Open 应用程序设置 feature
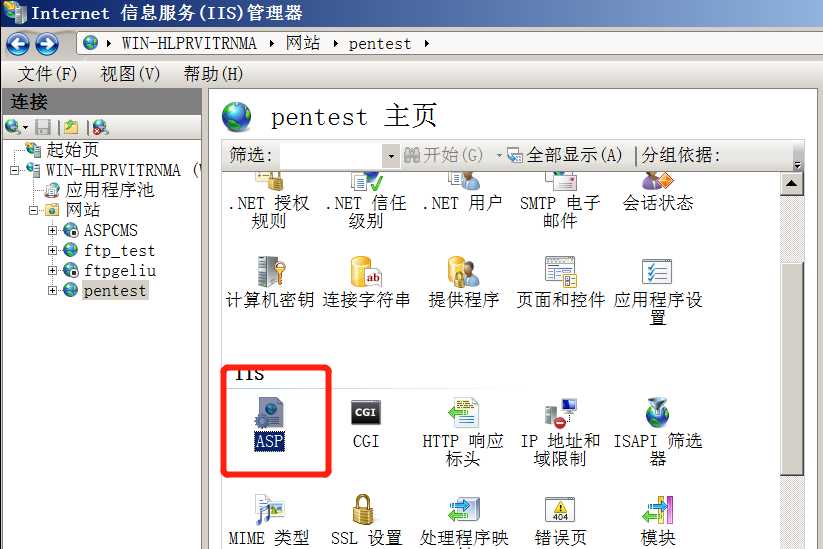The height and width of the screenshot is (549, 823). click(657, 291)
